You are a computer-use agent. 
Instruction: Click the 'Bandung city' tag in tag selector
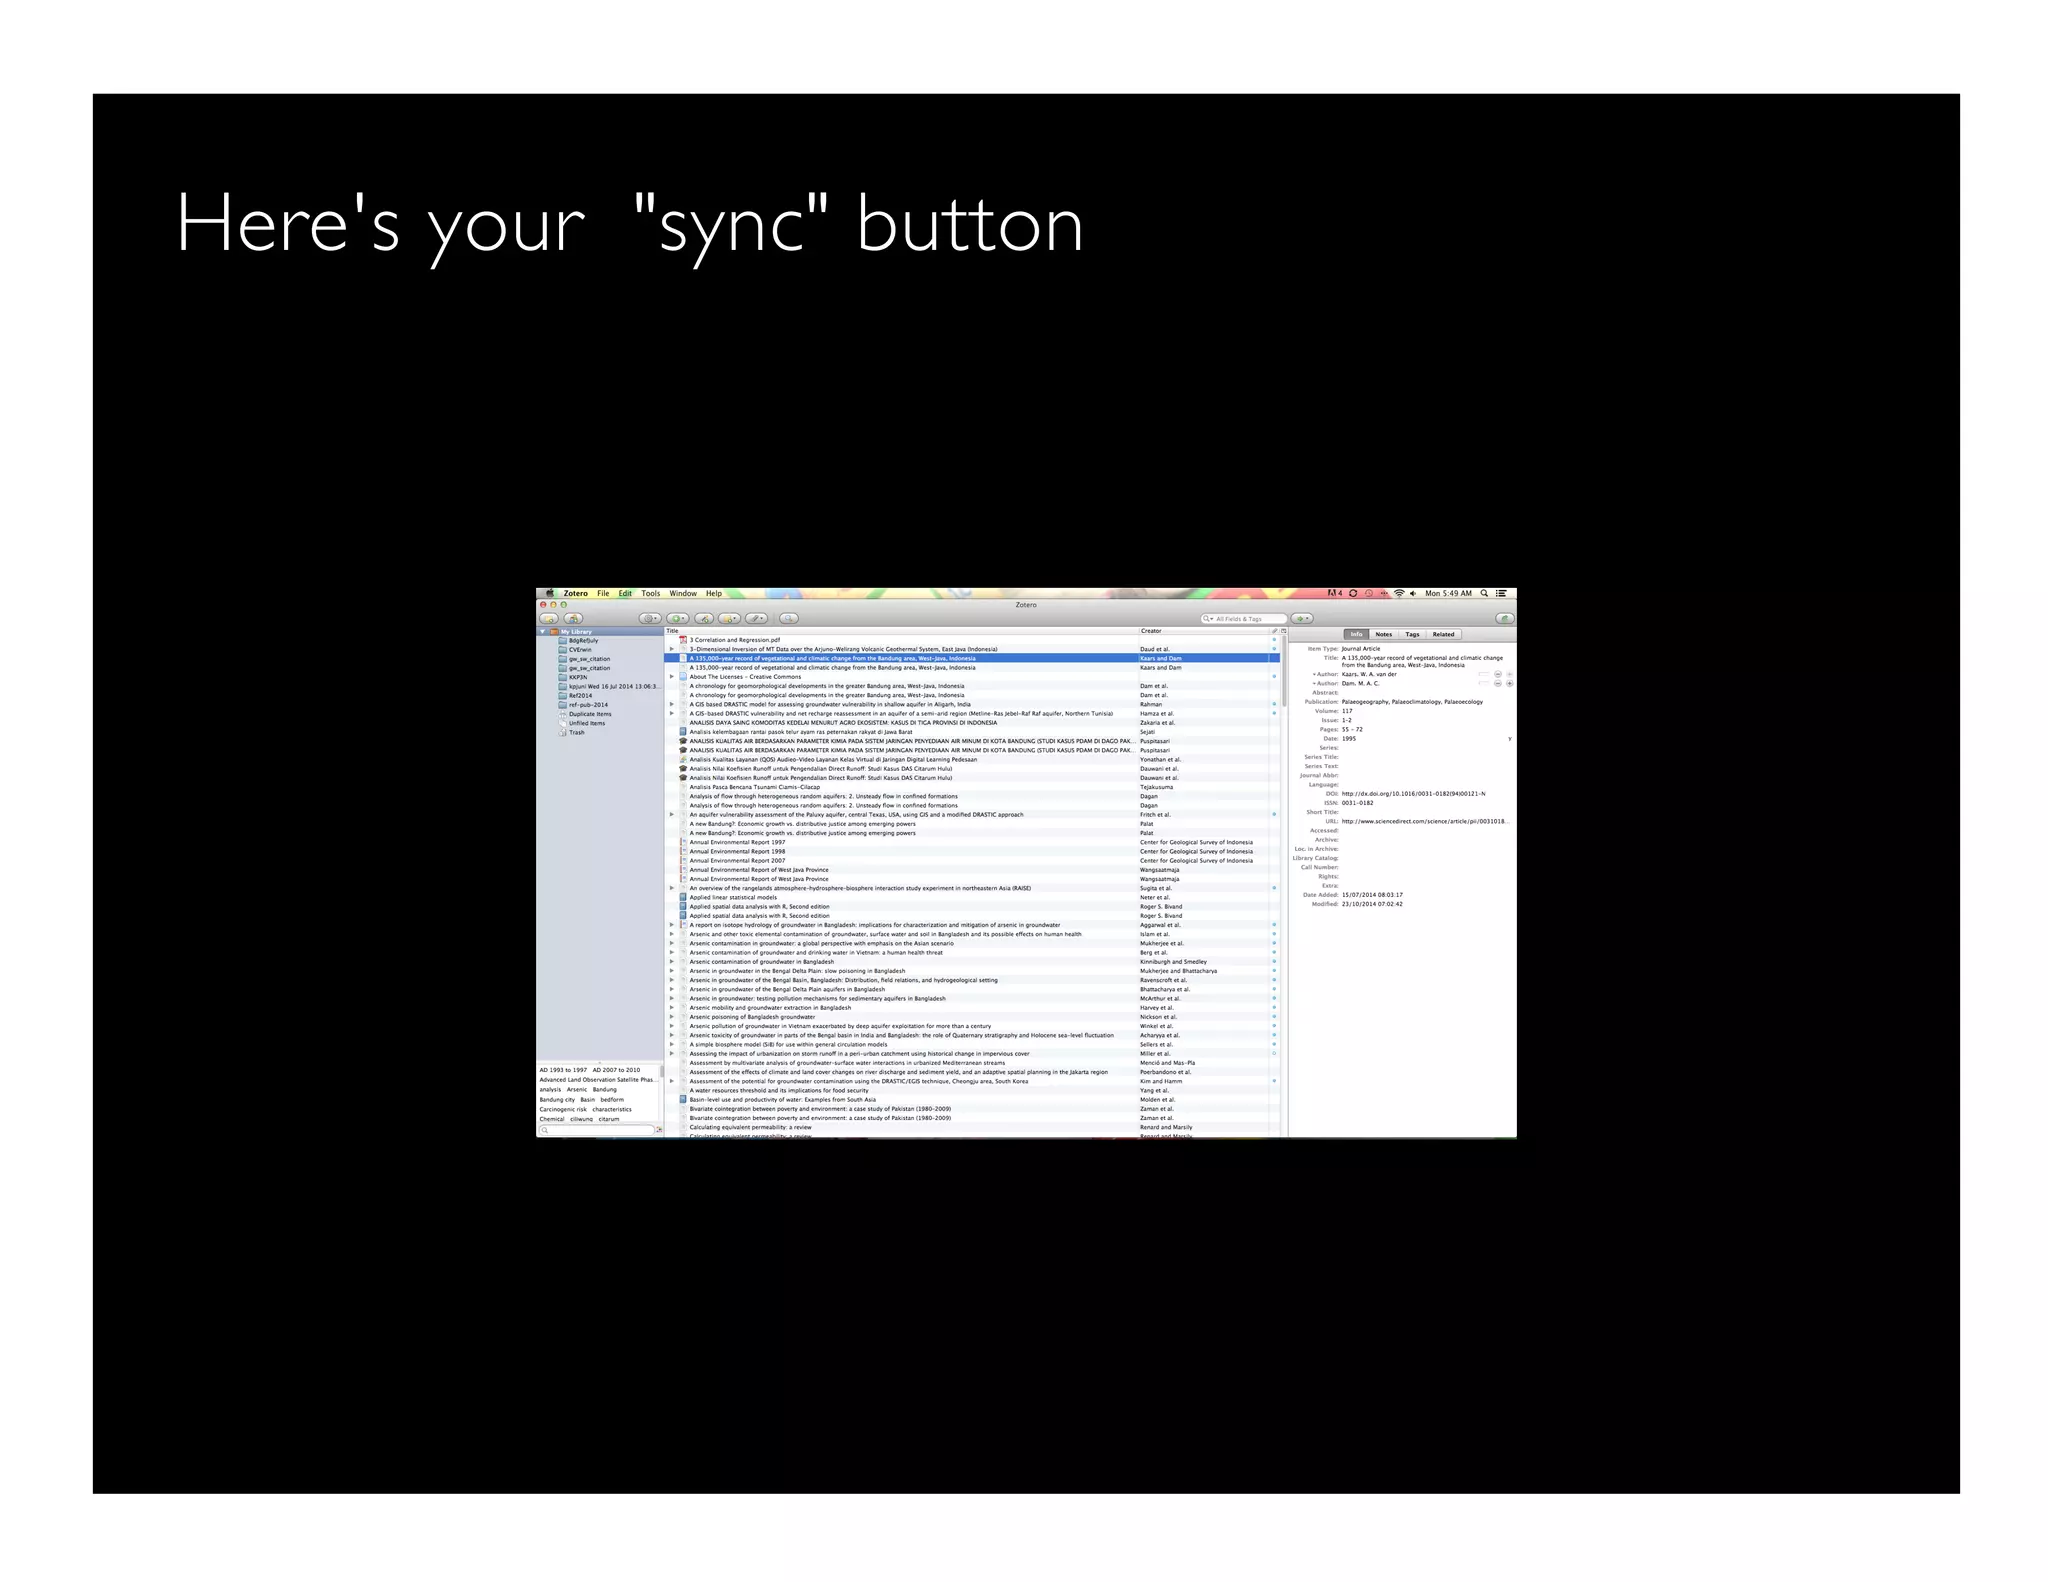557,1099
